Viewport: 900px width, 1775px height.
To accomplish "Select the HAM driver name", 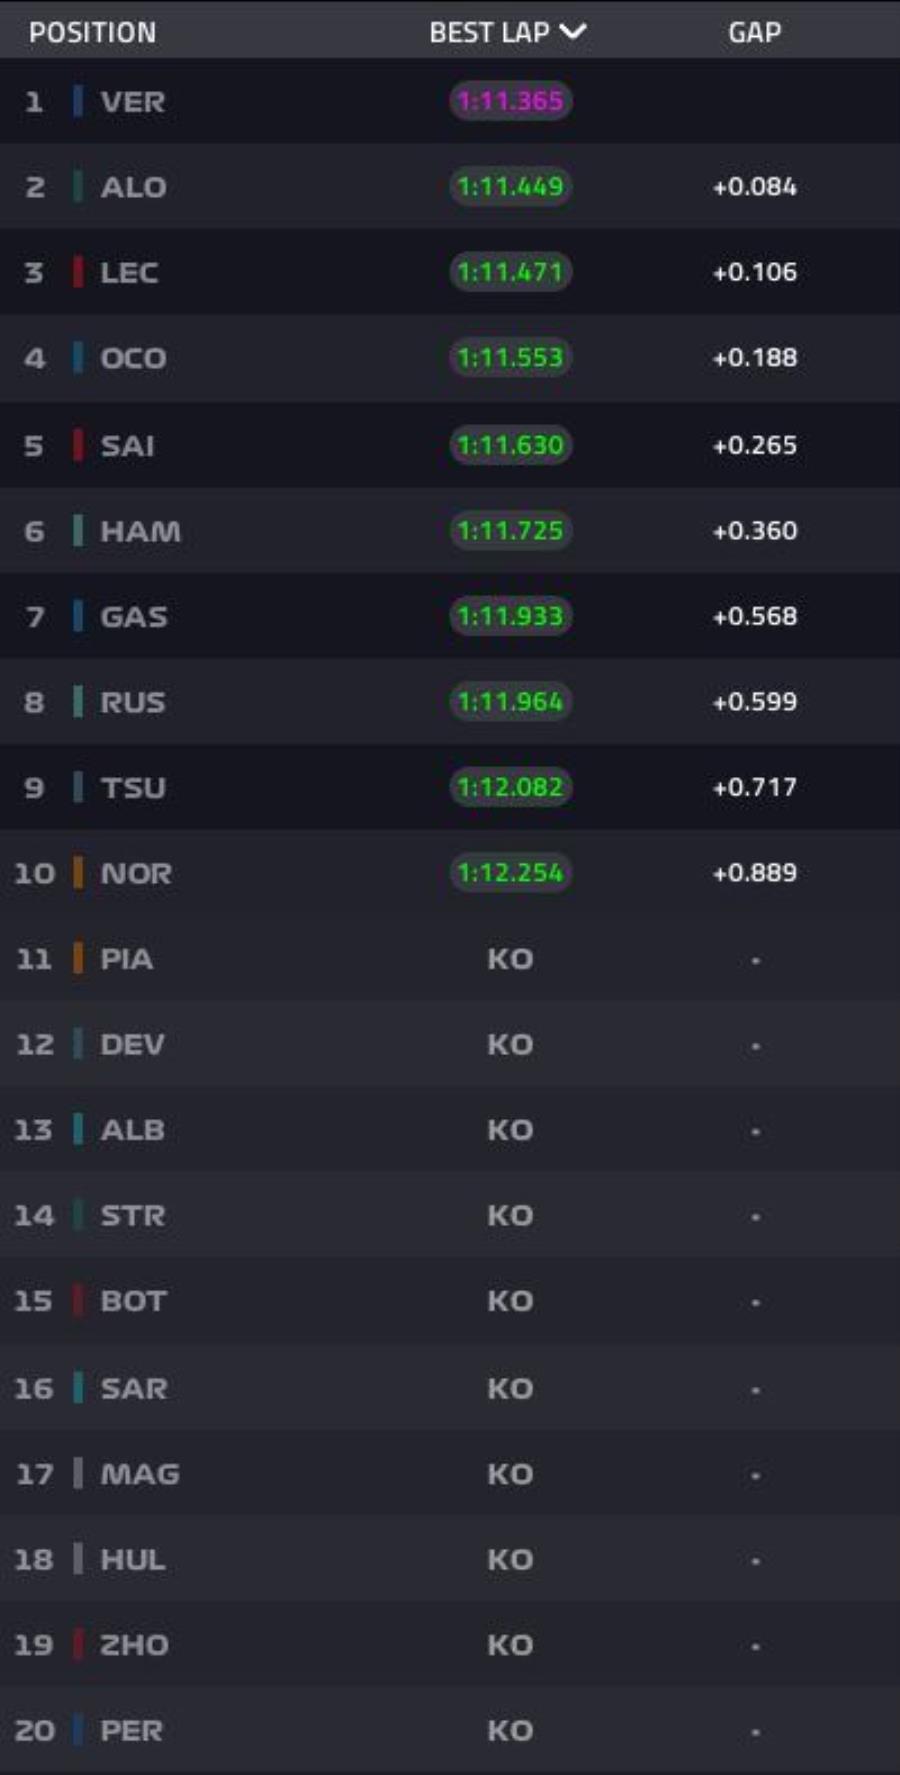I will (x=140, y=531).
